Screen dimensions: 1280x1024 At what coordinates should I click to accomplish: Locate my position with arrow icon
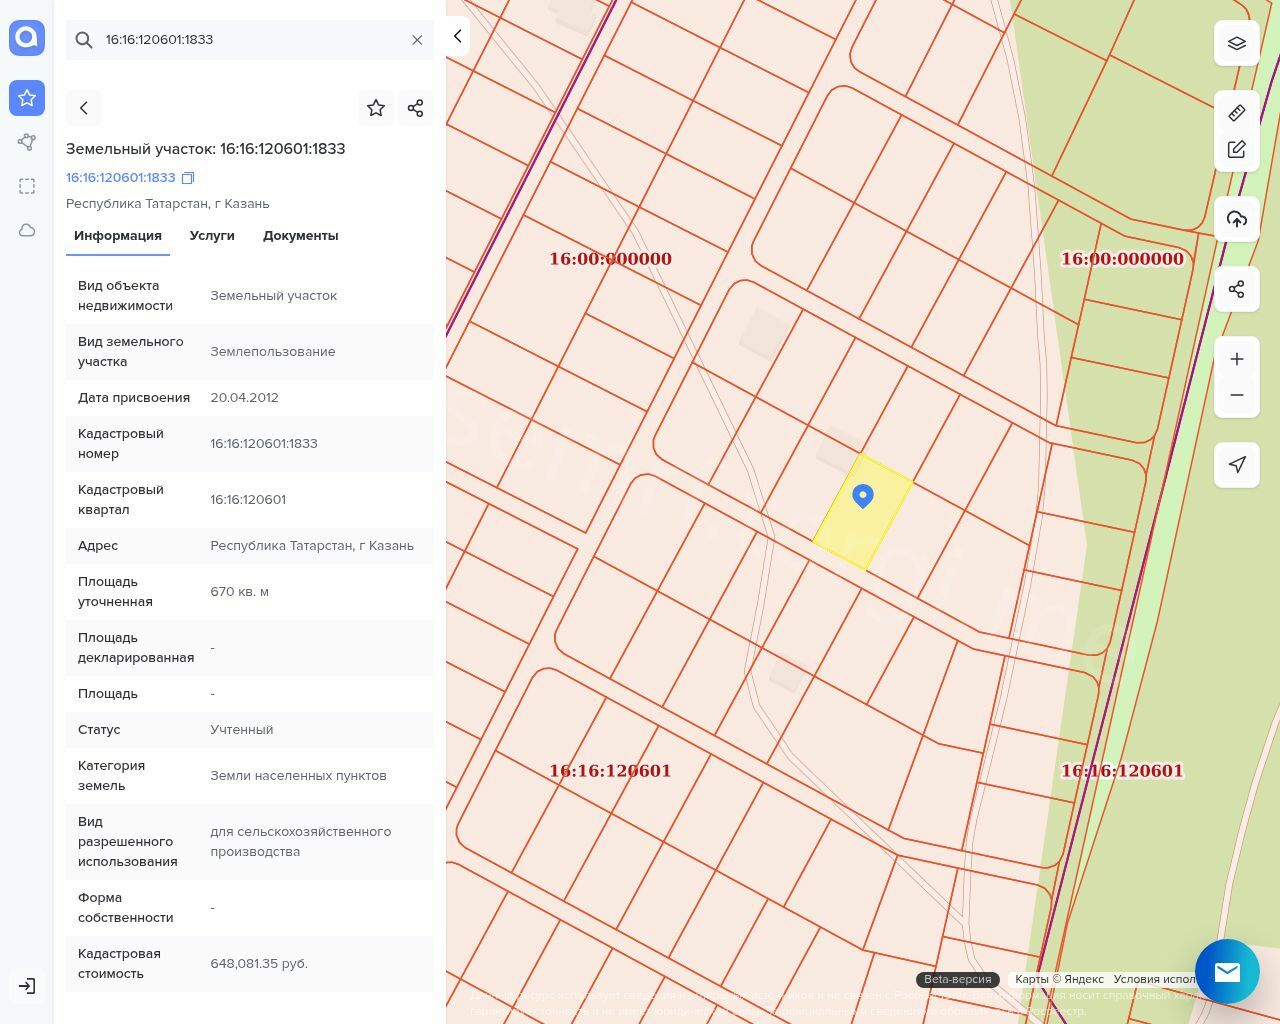[x=1237, y=465]
